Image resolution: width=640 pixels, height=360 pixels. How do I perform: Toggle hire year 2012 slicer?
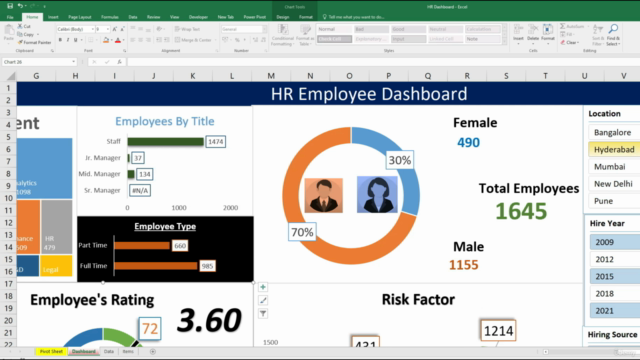pyautogui.click(x=615, y=259)
